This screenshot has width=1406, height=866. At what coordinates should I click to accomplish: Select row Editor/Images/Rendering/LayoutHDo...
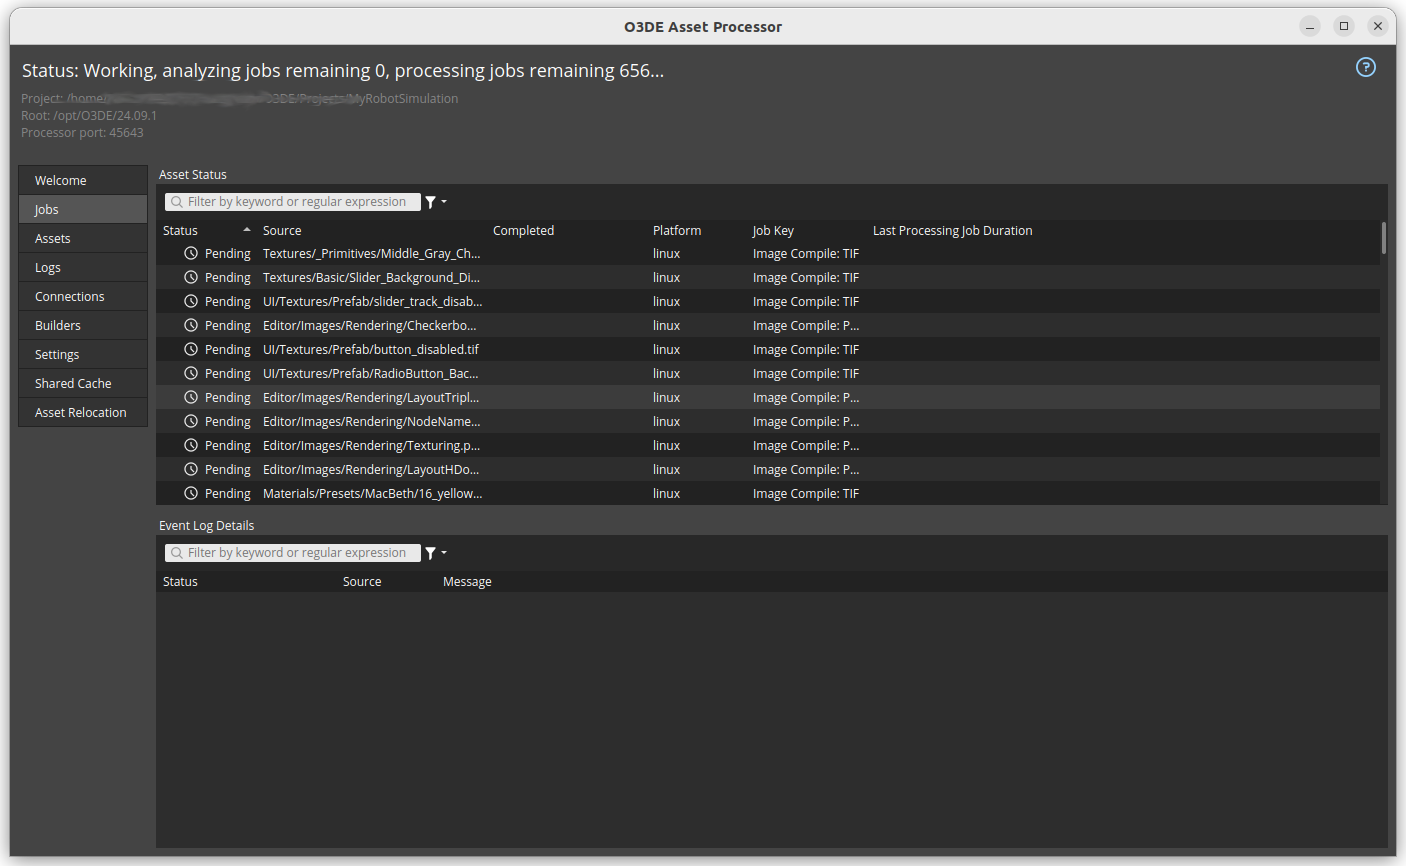click(x=768, y=470)
